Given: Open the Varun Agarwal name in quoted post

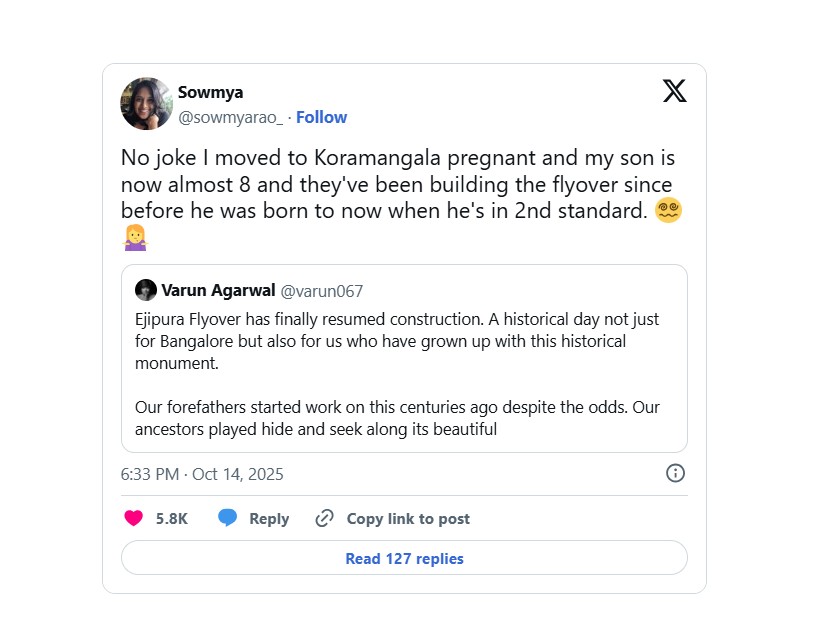Looking at the screenshot, I should click(217, 291).
